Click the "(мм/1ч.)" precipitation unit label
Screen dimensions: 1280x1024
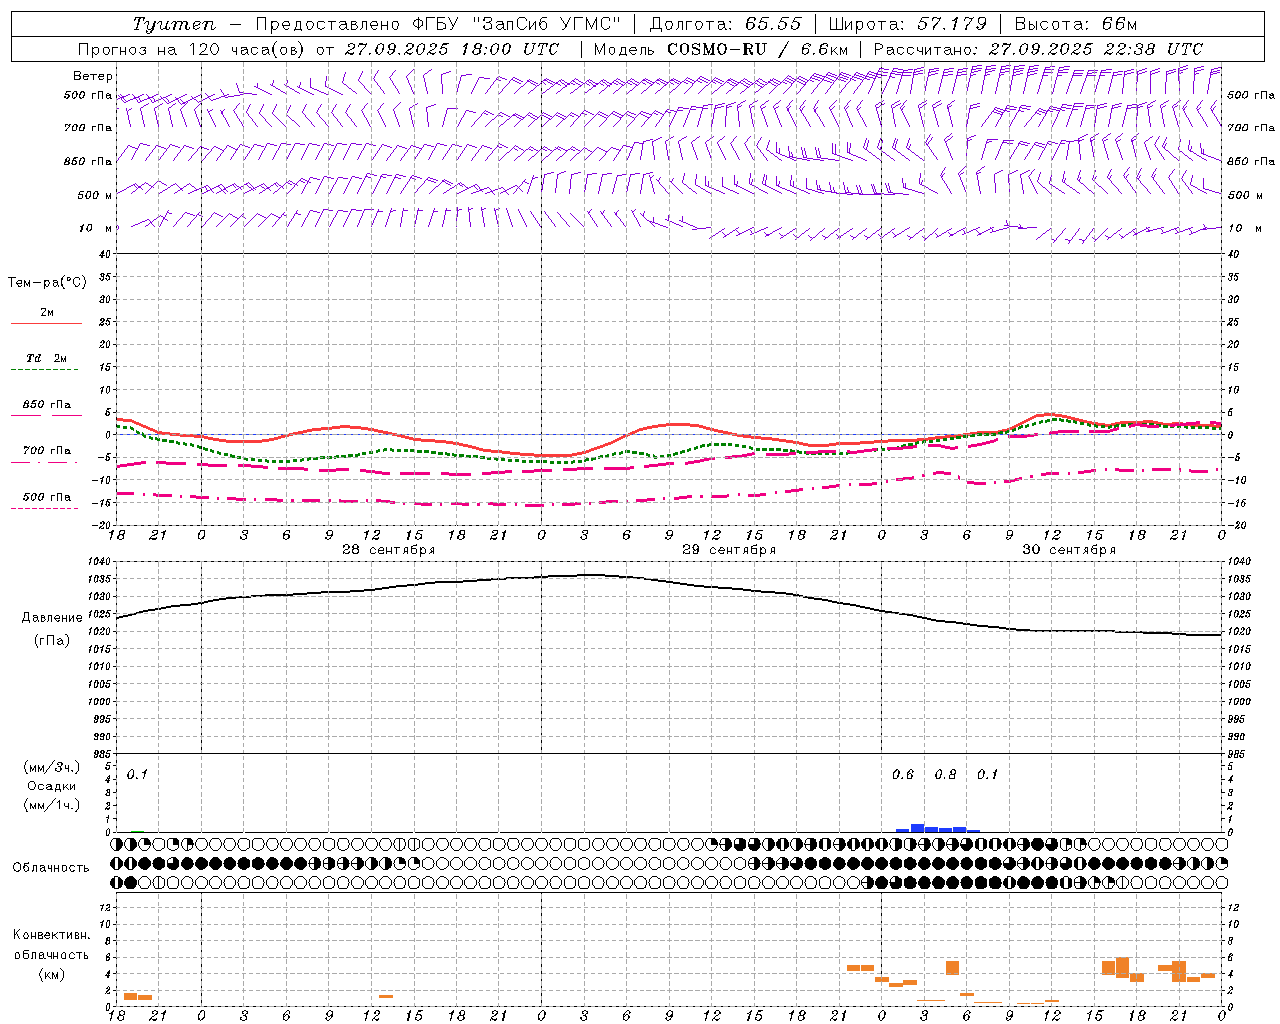pos(52,805)
